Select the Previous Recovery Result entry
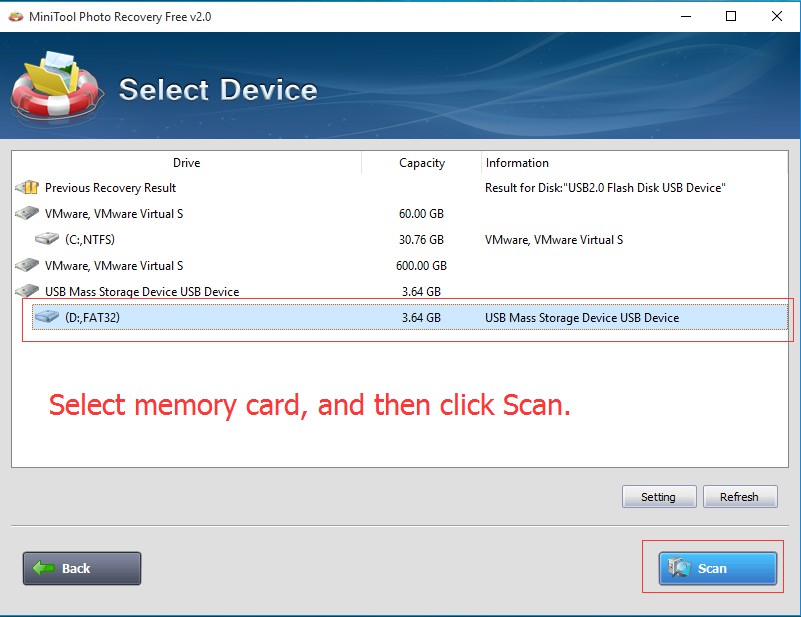Image resolution: width=801 pixels, height=617 pixels. click(200, 188)
